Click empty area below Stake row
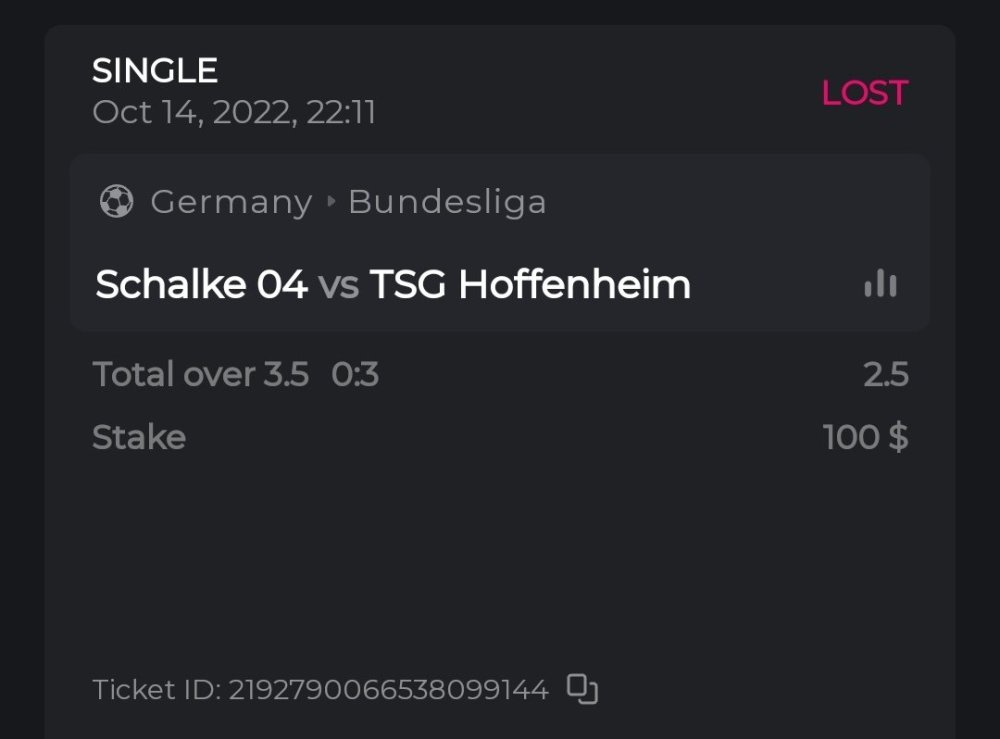Screen dimensions: 1000x739 tap(500, 560)
